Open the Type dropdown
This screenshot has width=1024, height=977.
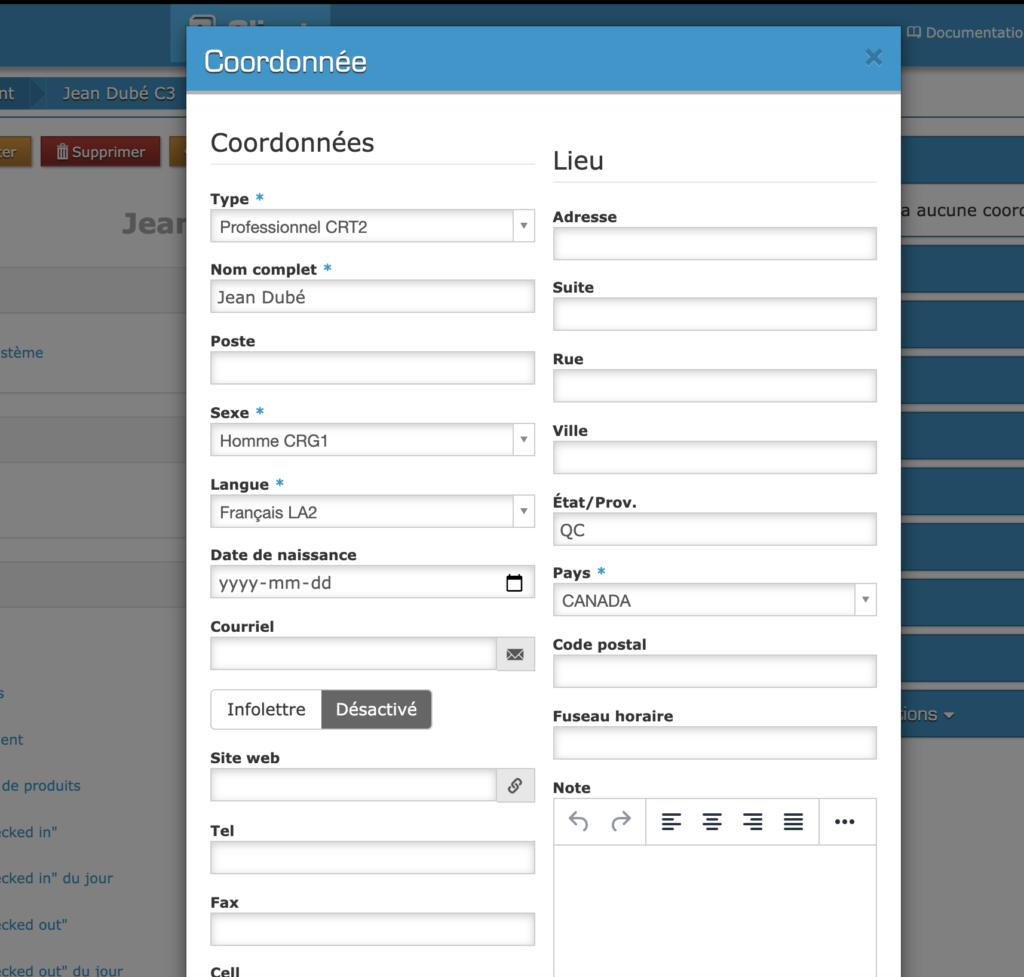pyautogui.click(x=372, y=227)
